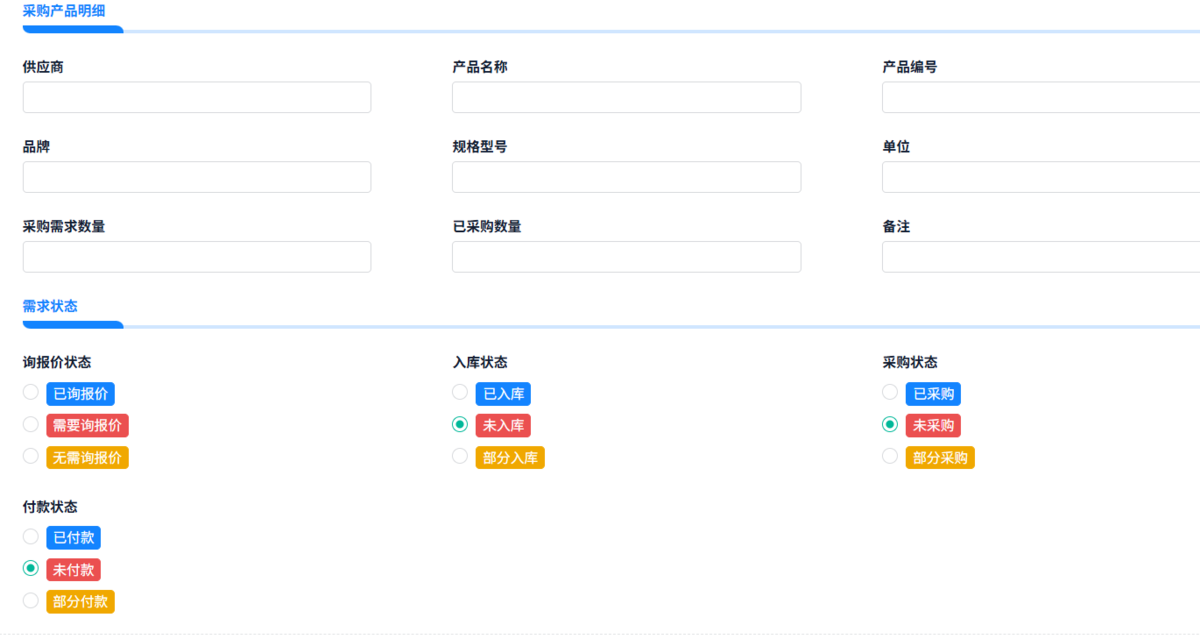
Task: Click the 入库状态 group label
Action: click(x=480, y=362)
